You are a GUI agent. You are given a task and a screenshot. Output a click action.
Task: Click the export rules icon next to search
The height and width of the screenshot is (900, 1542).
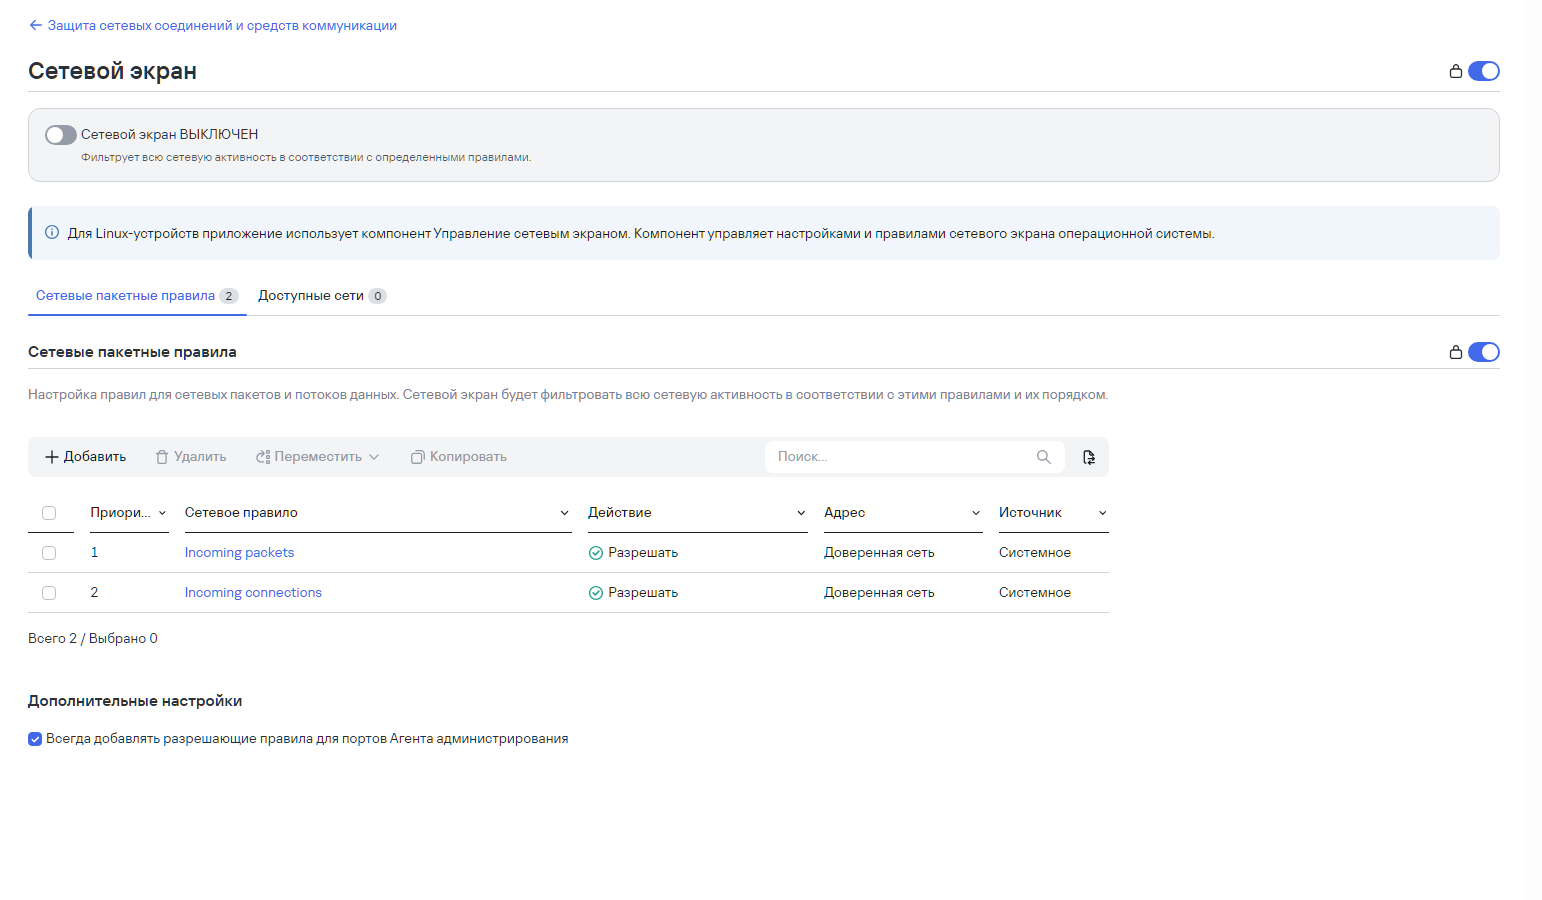(1089, 457)
